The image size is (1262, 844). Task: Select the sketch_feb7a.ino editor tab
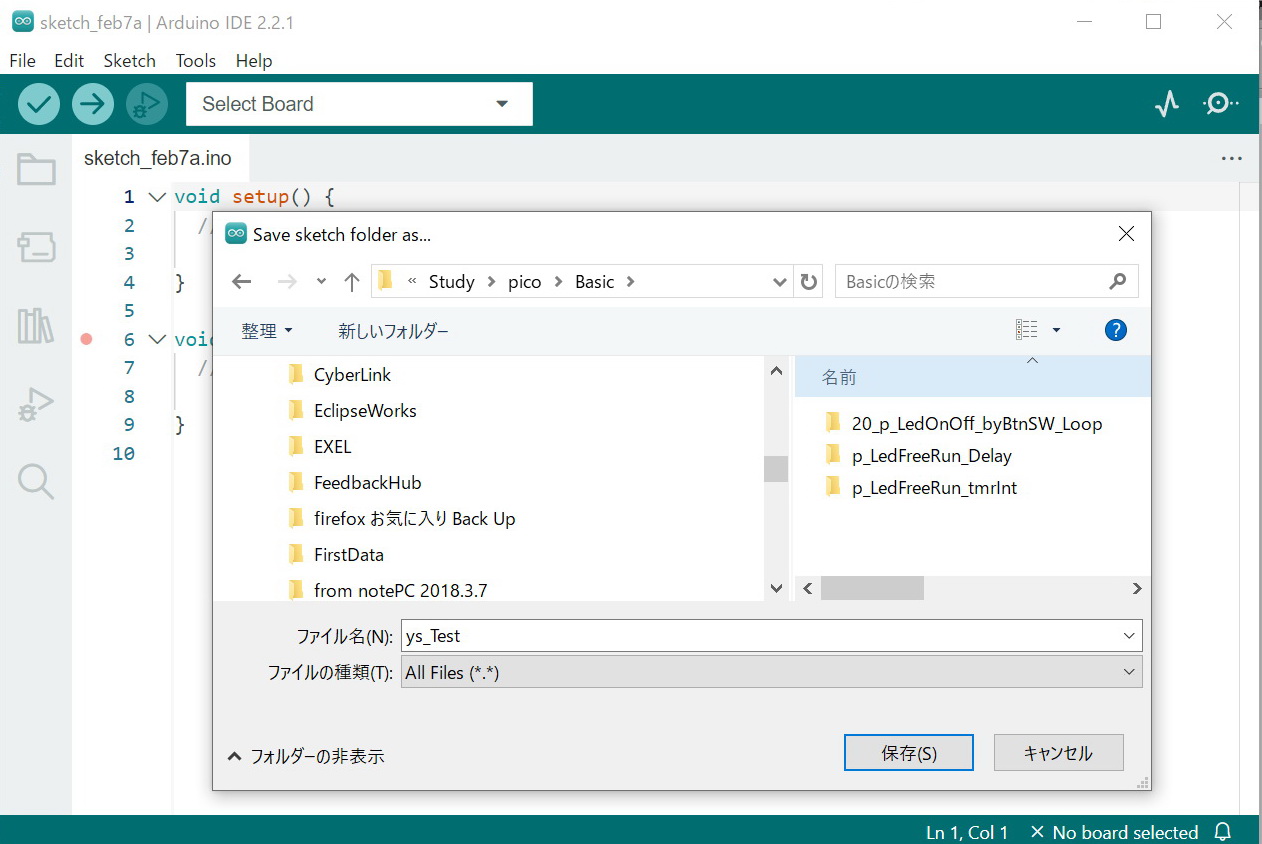point(158,158)
